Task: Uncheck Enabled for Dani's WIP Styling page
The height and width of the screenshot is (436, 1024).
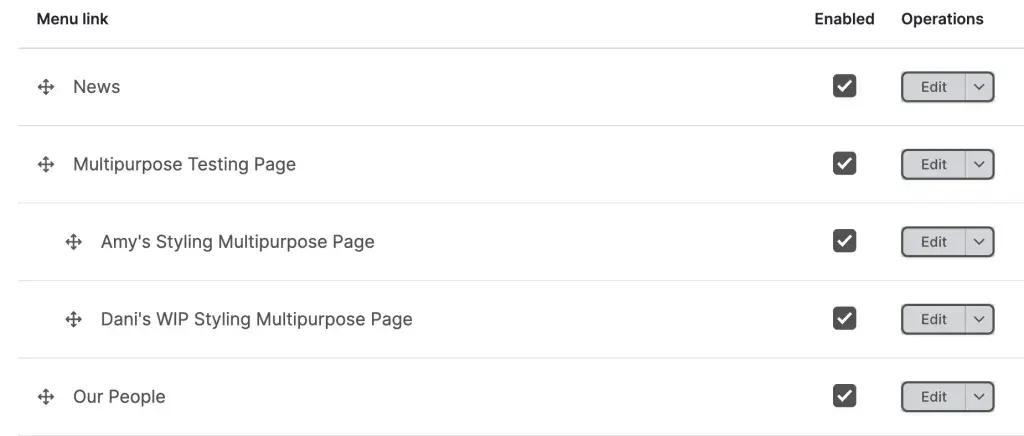Action: 844,319
